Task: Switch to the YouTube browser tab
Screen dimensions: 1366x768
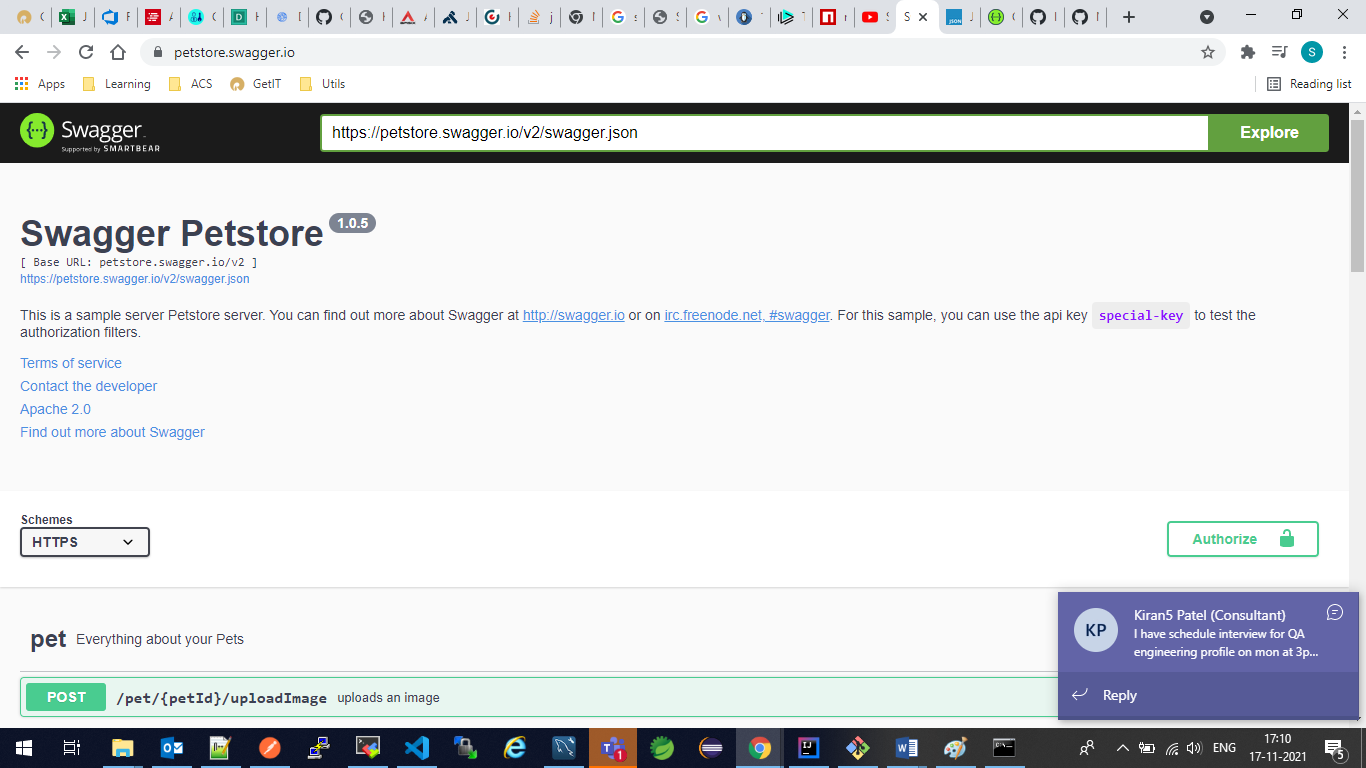Action: [872, 16]
